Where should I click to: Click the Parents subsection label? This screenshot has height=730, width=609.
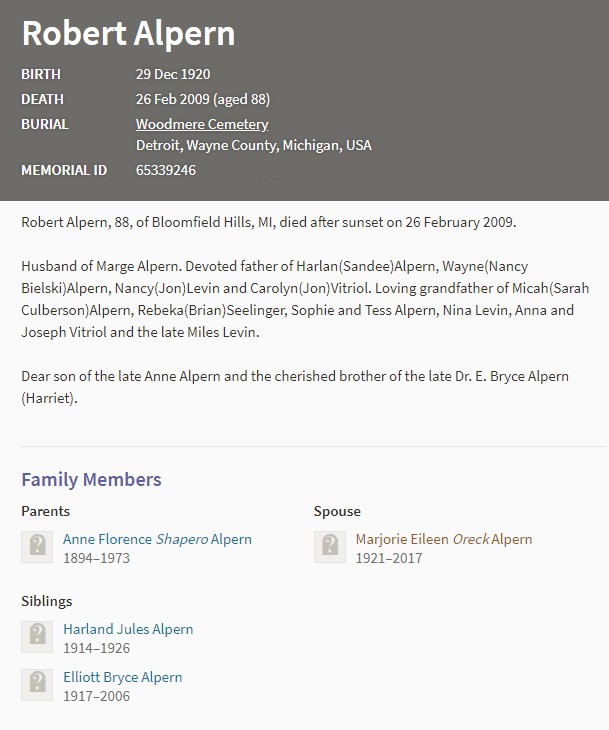(46, 511)
